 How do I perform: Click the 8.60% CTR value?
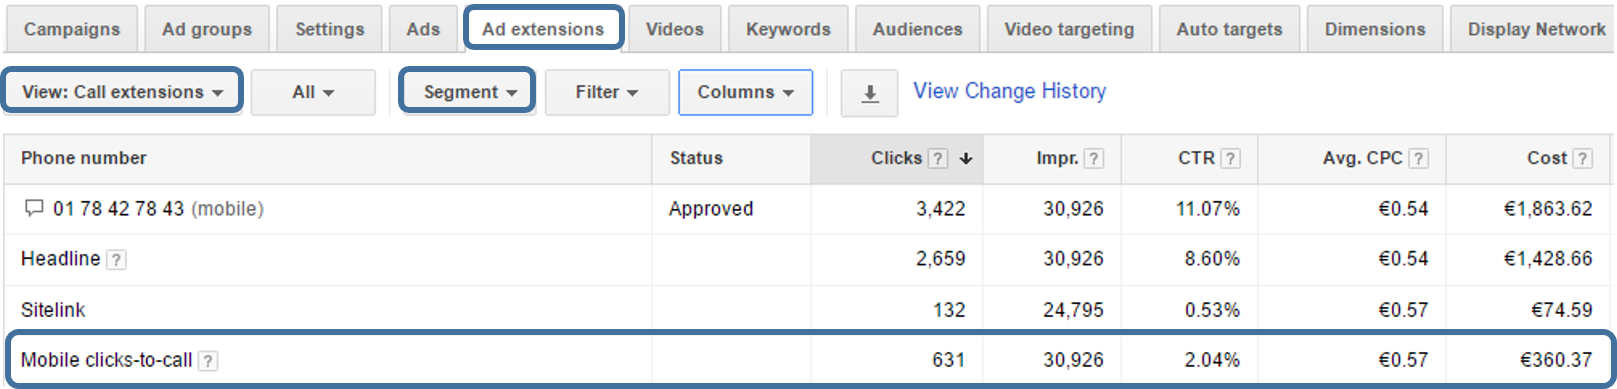(1212, 259)
